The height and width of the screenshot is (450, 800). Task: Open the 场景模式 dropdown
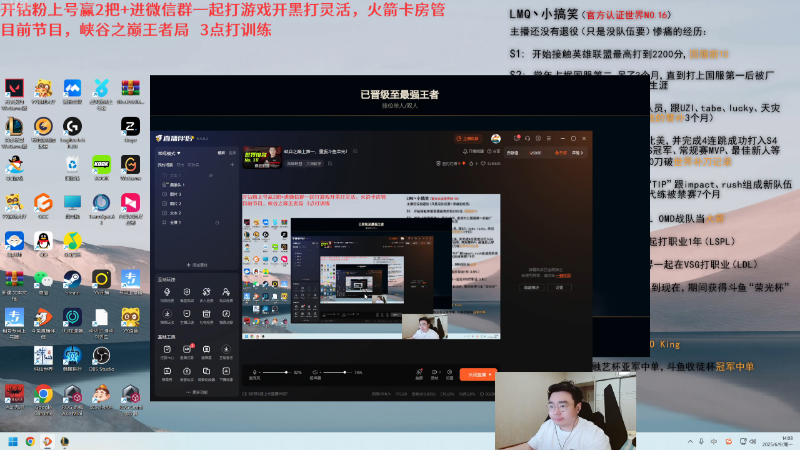click(169, 153)
